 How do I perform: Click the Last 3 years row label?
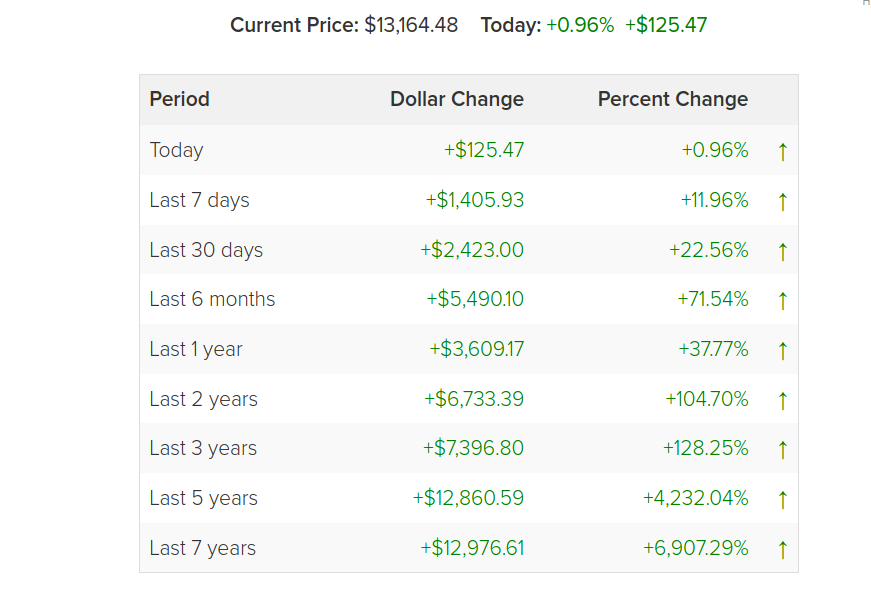(x=203, y=448)
